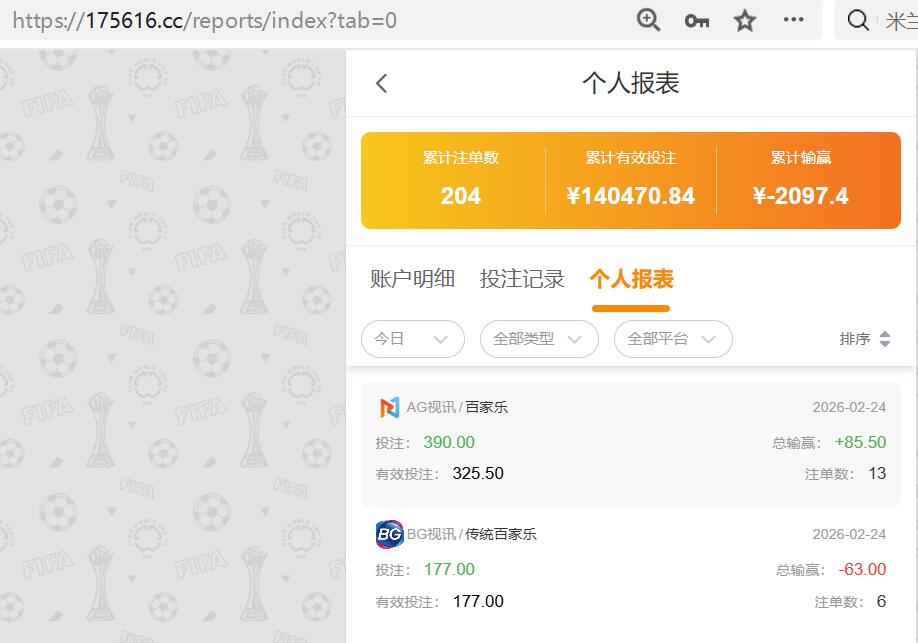Switch to the 账户明细 tab

coord(411,280)
